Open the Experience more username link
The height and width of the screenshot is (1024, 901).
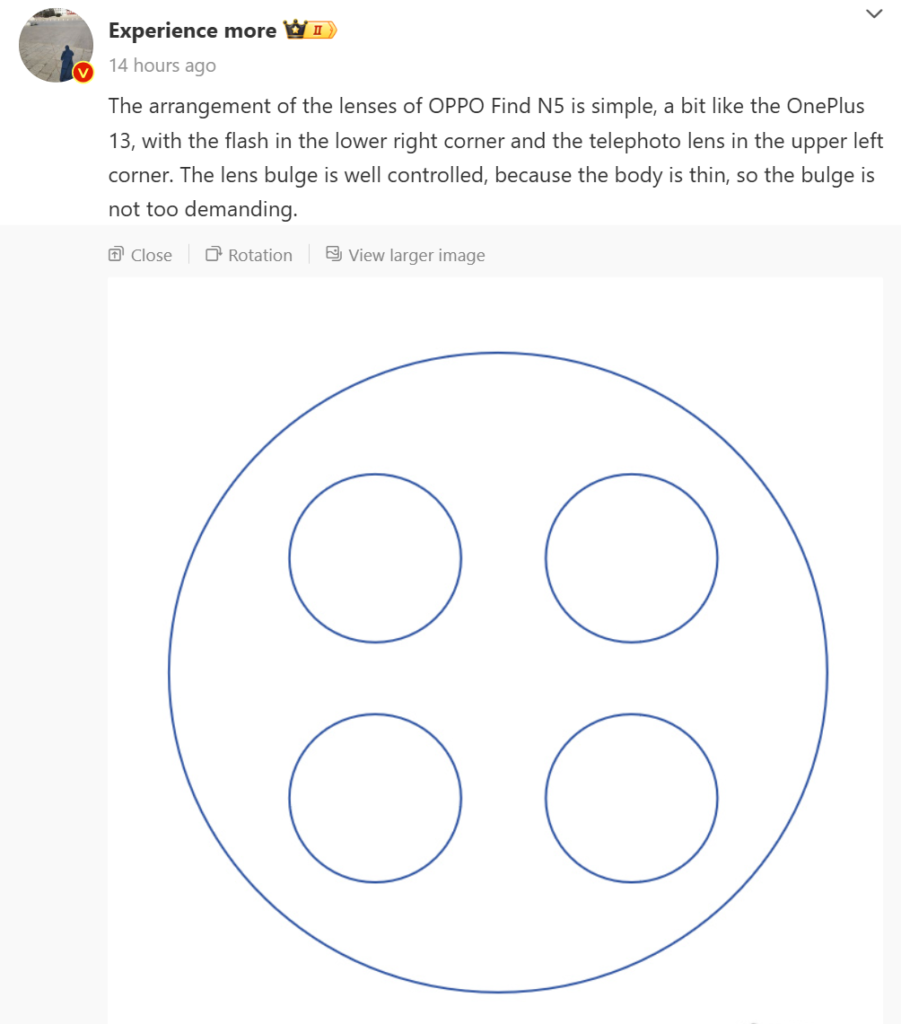(192, 31)
